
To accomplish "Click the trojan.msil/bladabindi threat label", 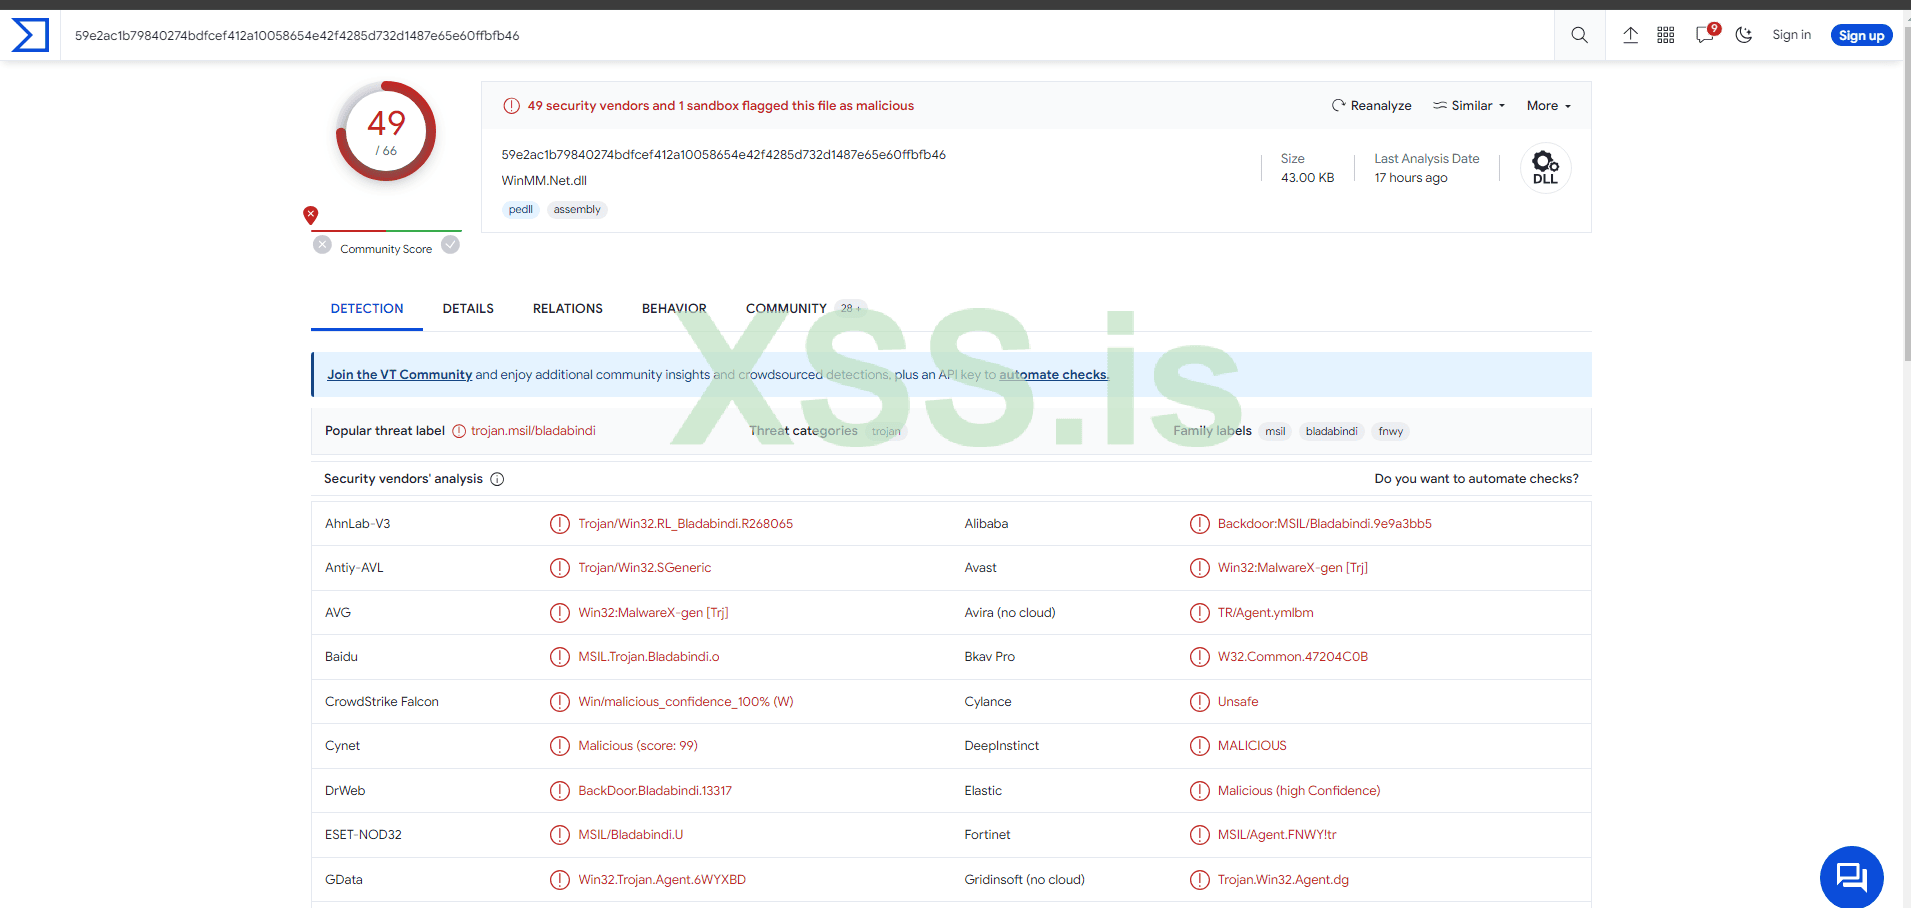I will pos(533,431).
